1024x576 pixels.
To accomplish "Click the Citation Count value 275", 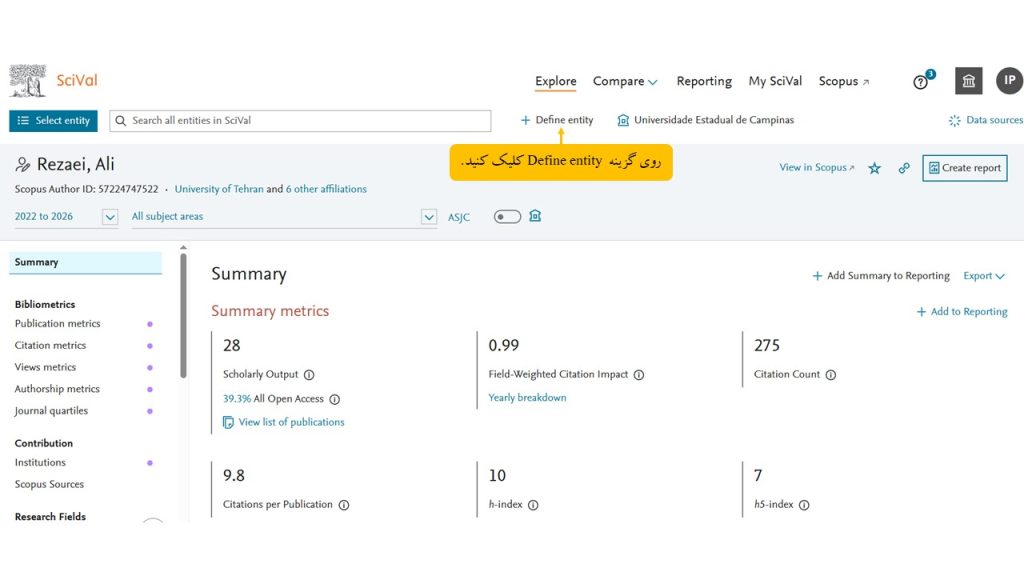I will [x=767, y=345].
